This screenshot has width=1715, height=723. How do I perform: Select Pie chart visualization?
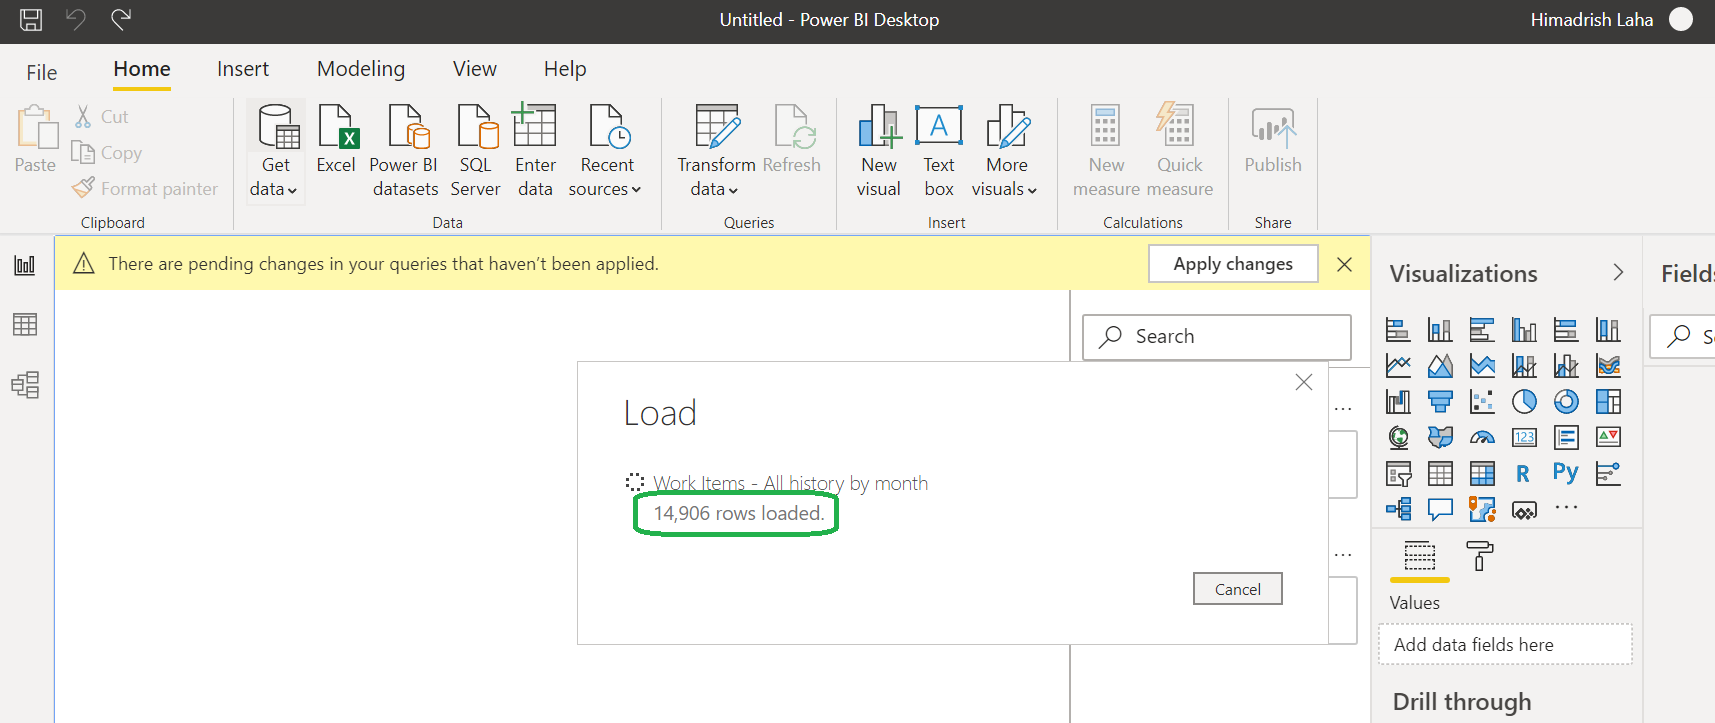(1524, 402)
